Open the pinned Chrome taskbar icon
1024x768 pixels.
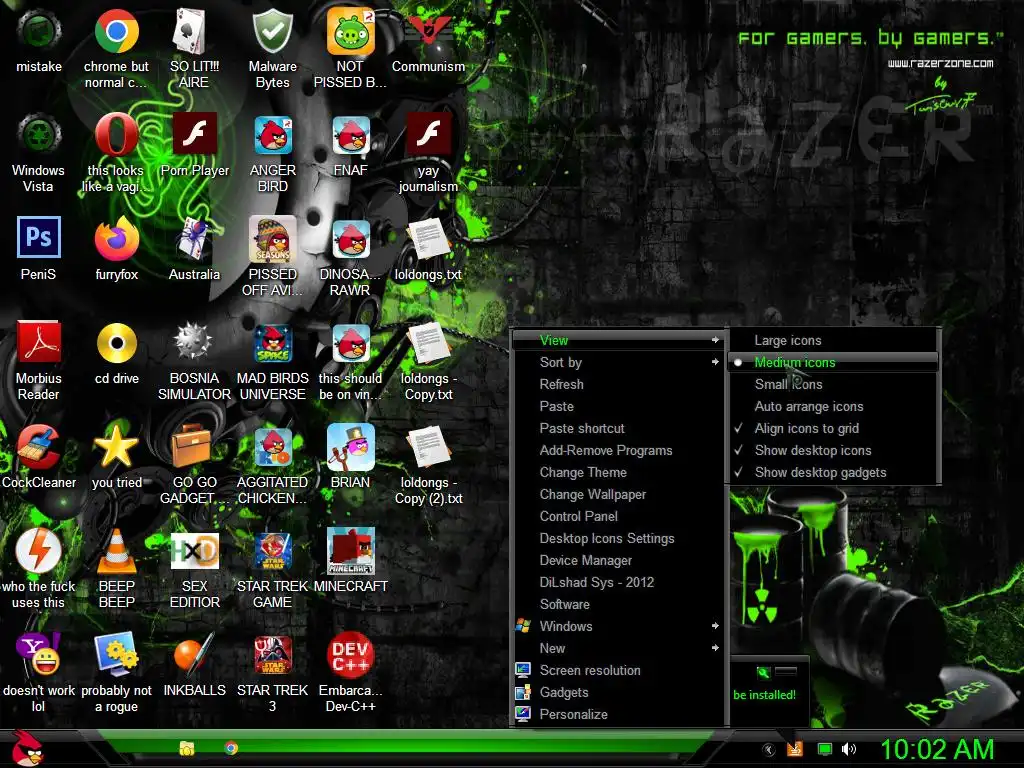[231, 748]
